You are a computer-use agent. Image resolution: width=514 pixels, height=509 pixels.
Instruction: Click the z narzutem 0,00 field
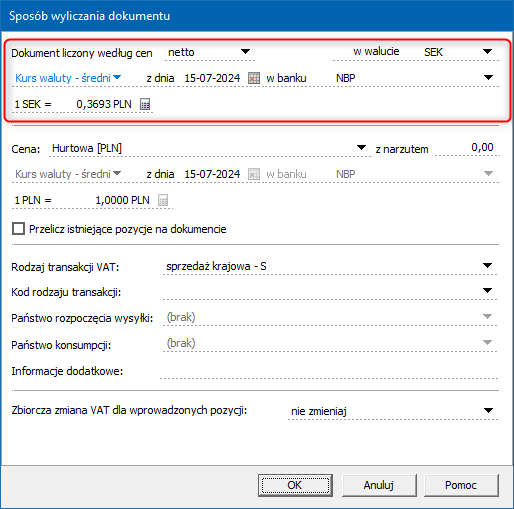click(467, 148)
